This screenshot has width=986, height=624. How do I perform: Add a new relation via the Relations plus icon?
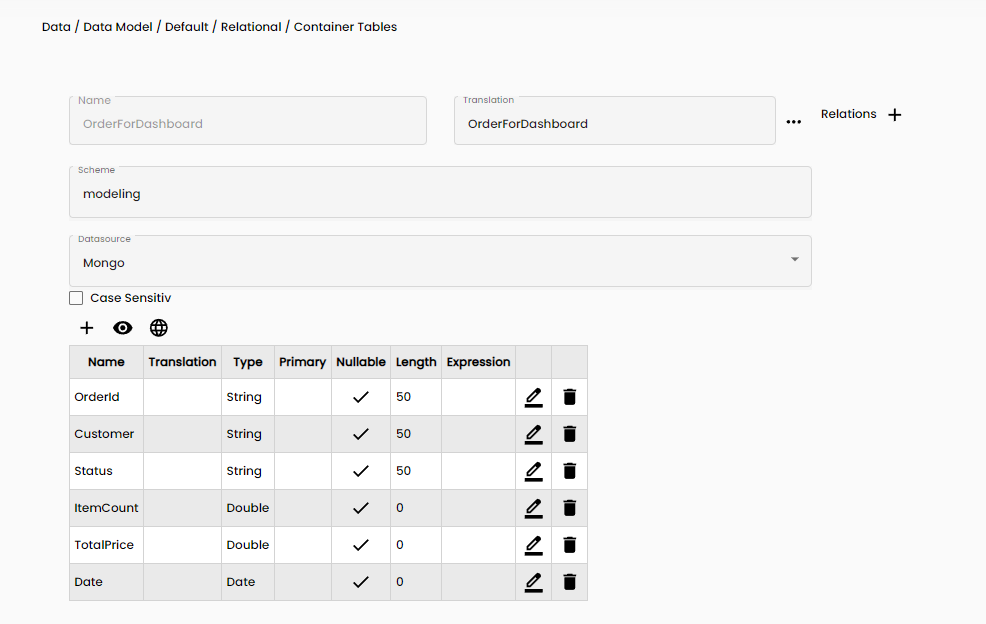pos(894,114)
